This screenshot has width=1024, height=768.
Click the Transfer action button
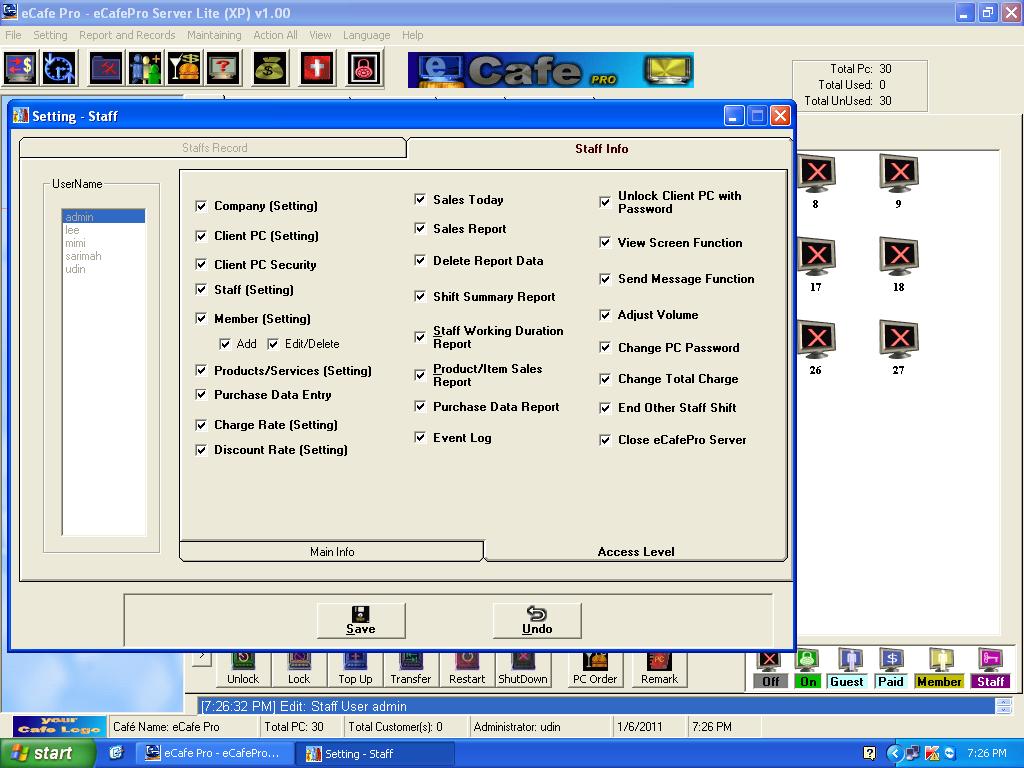pos(411,669)
